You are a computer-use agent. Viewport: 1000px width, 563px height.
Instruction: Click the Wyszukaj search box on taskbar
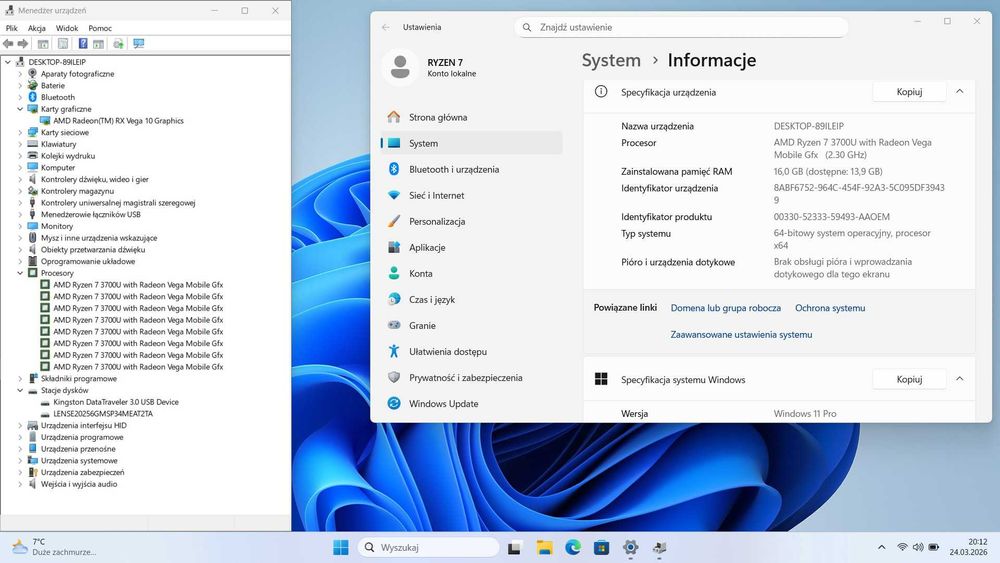coord(429,547)
